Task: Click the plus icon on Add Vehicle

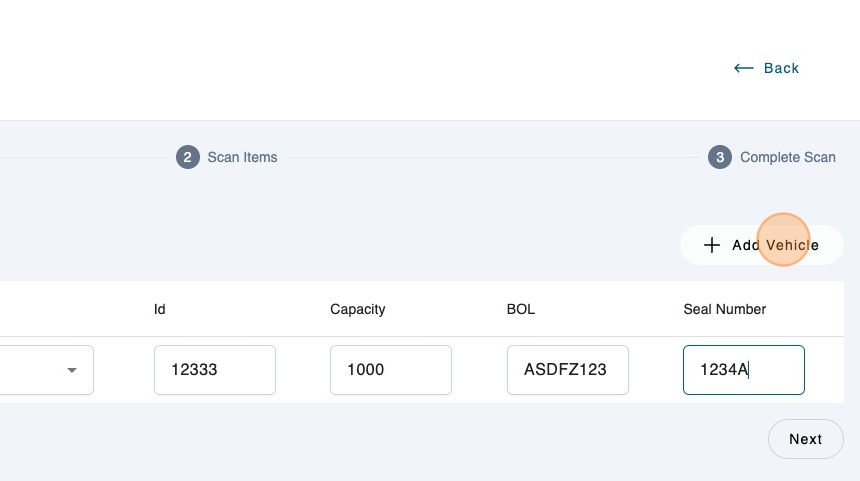Action: click(712, 245)
